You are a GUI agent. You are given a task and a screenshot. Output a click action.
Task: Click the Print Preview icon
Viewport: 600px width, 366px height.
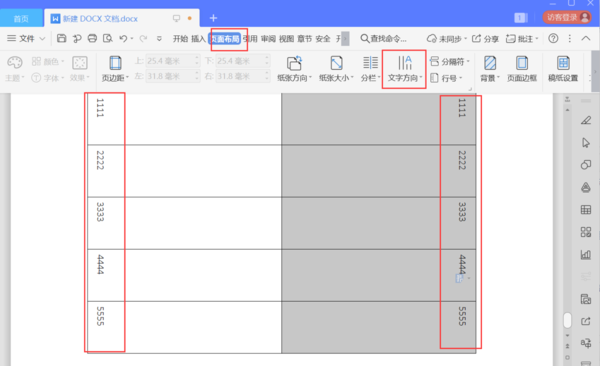pyautogui.click(x=108, y=38)
